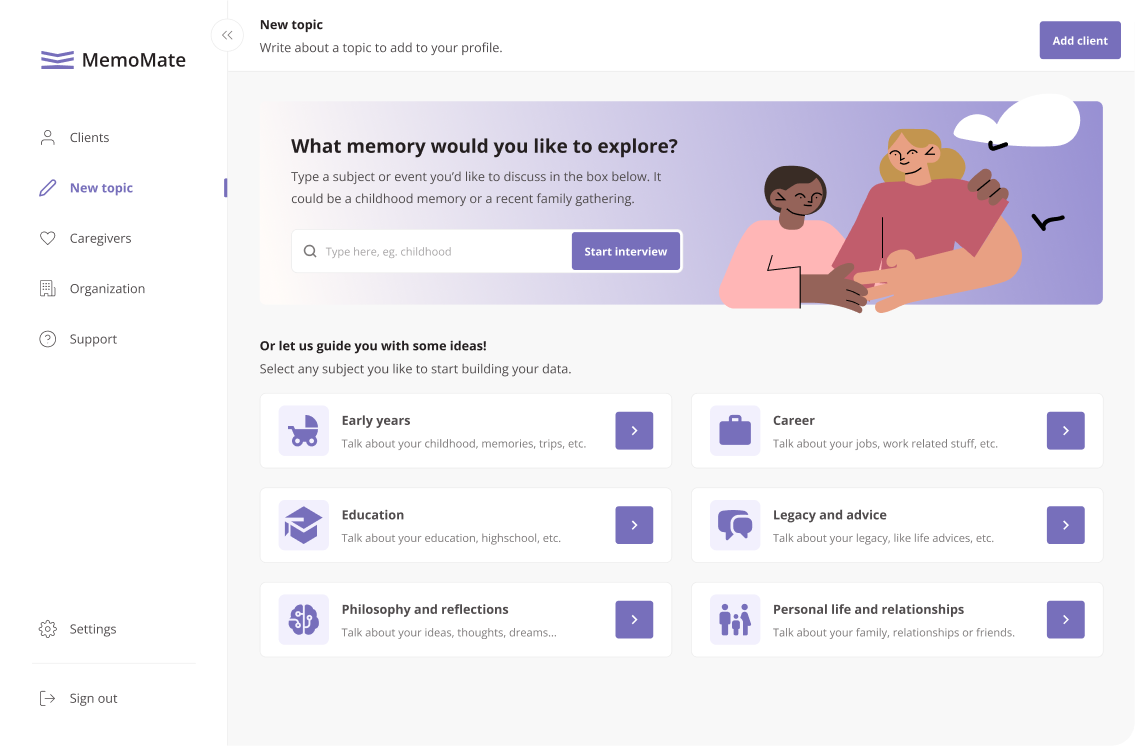Click the Career briefcase icon
This screenshot has height=746, width=1135.
[735, 430]
